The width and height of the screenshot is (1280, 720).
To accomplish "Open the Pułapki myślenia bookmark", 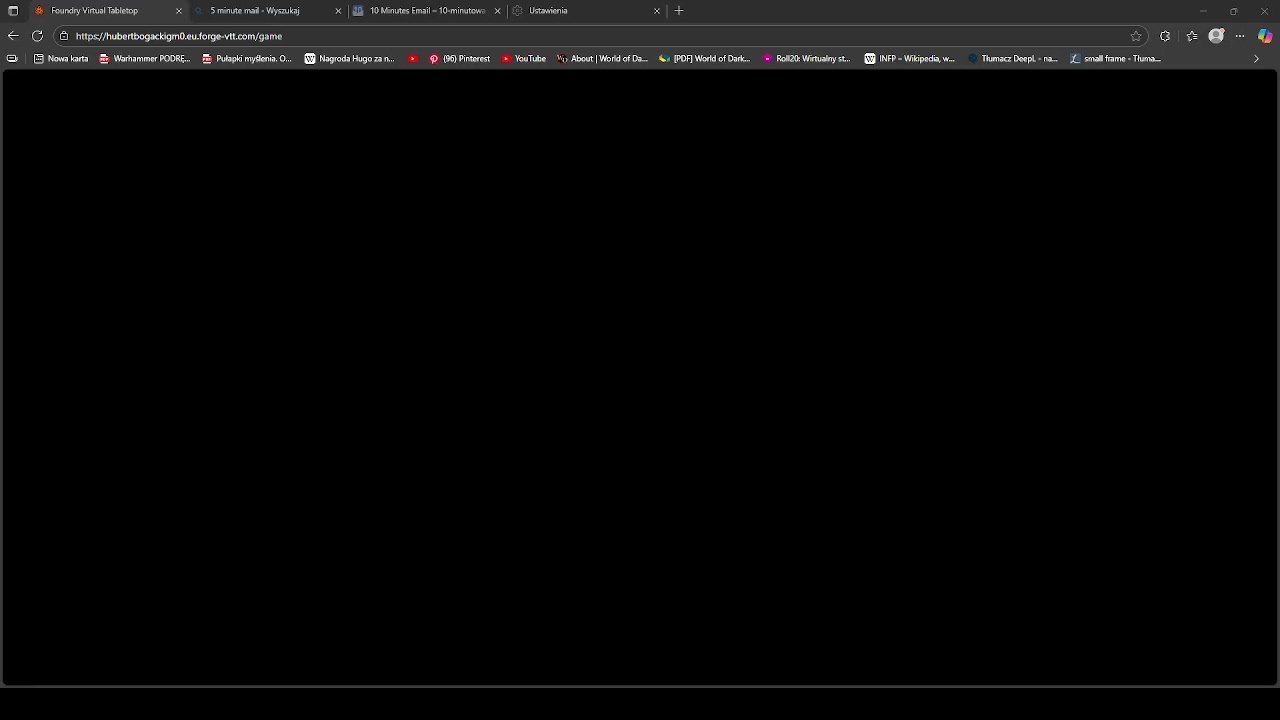I will click(247, 59).
